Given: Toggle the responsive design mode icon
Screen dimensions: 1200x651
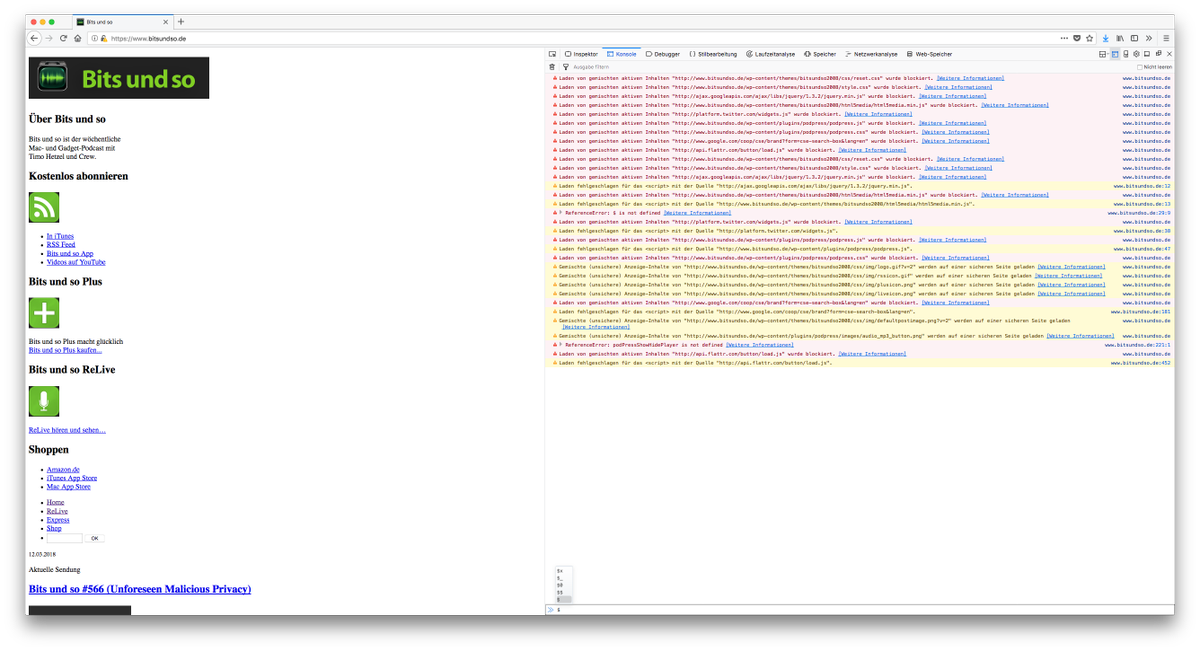Looking at the screenshot, I should tap(1126, 53).
